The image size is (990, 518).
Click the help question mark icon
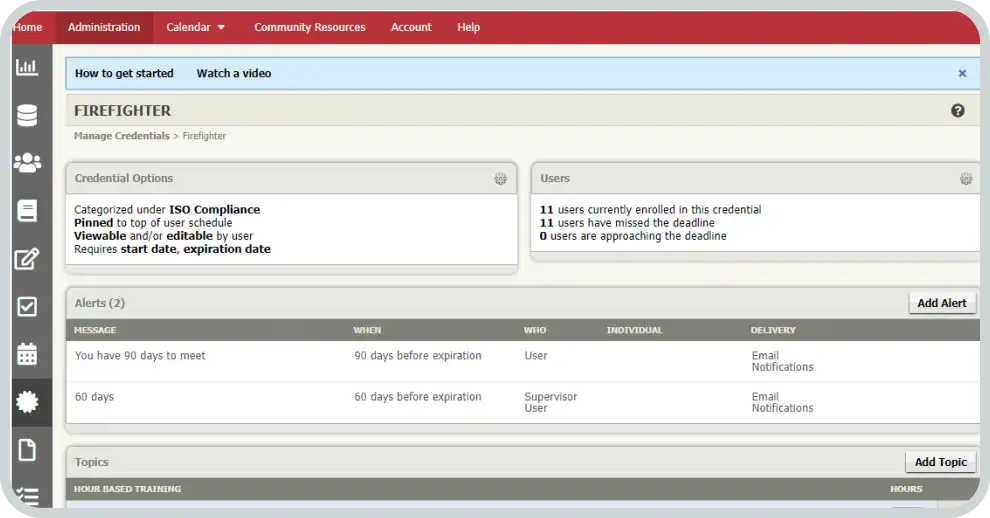point(957,111)
